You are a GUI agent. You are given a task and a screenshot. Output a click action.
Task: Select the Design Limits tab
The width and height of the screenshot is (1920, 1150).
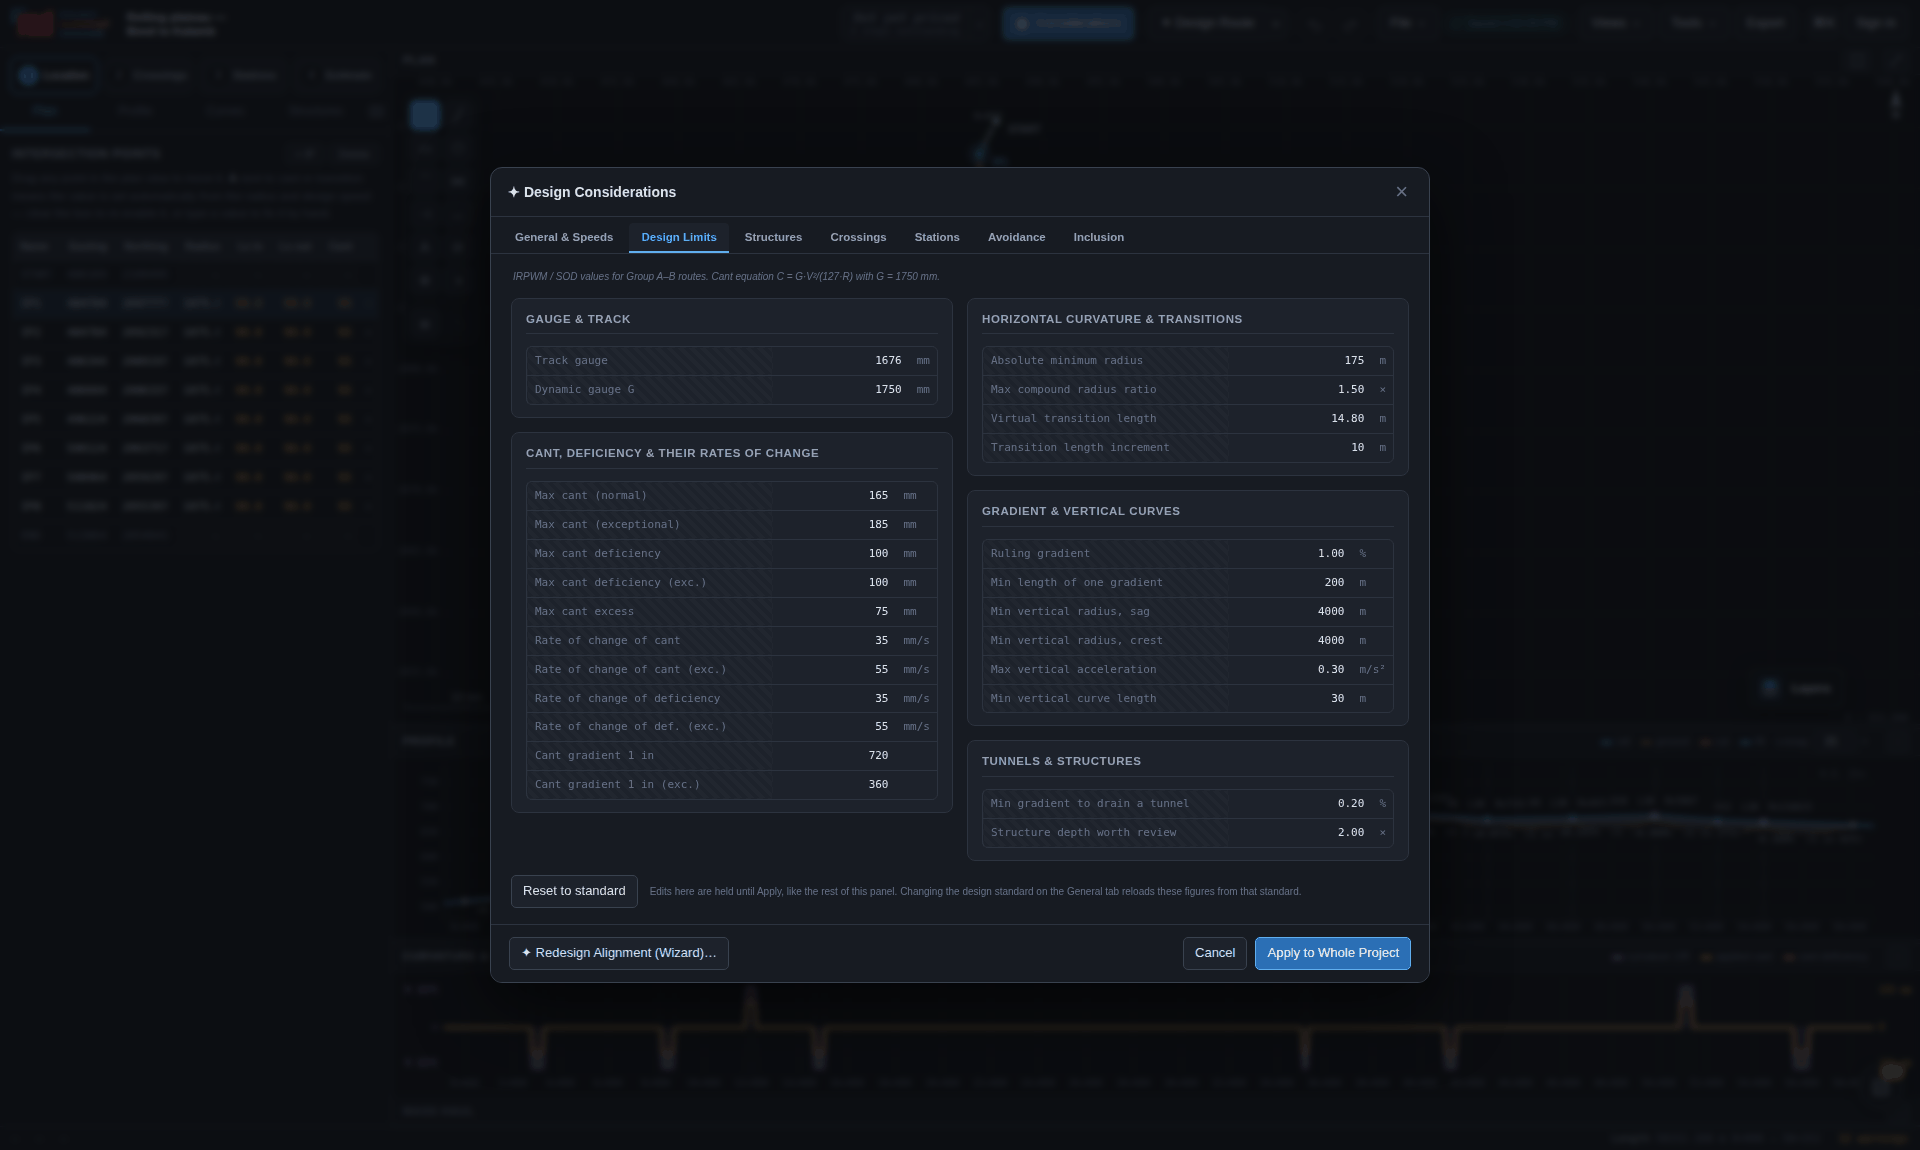679,238
